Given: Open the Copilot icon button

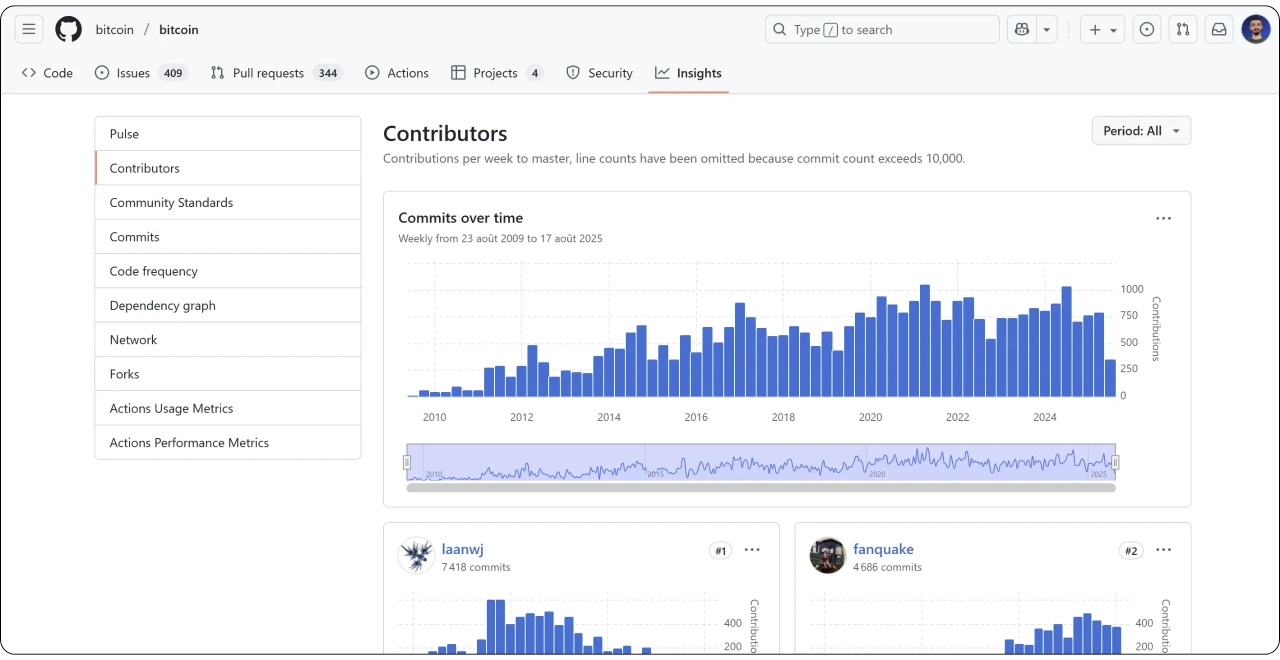Looking at the screenshot, I should point(1022,30).
